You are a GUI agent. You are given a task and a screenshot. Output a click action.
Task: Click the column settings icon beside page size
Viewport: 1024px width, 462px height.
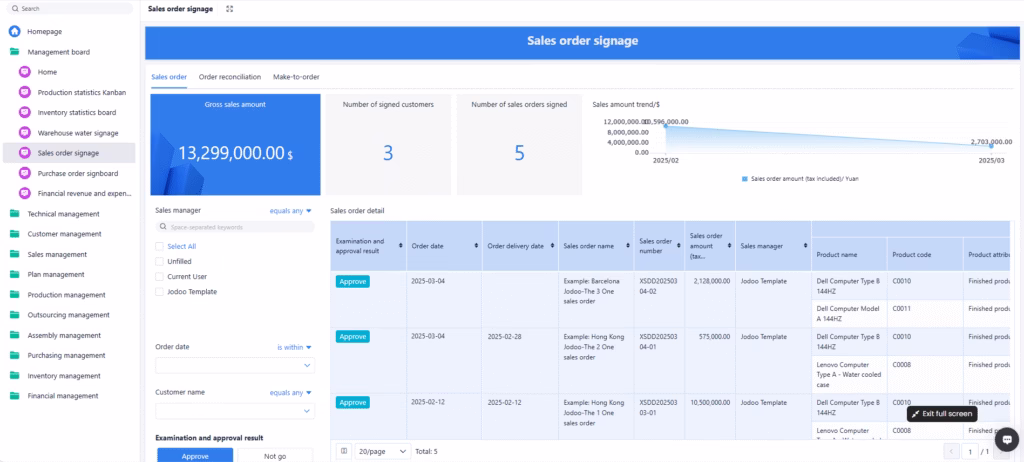pos(344,451)
